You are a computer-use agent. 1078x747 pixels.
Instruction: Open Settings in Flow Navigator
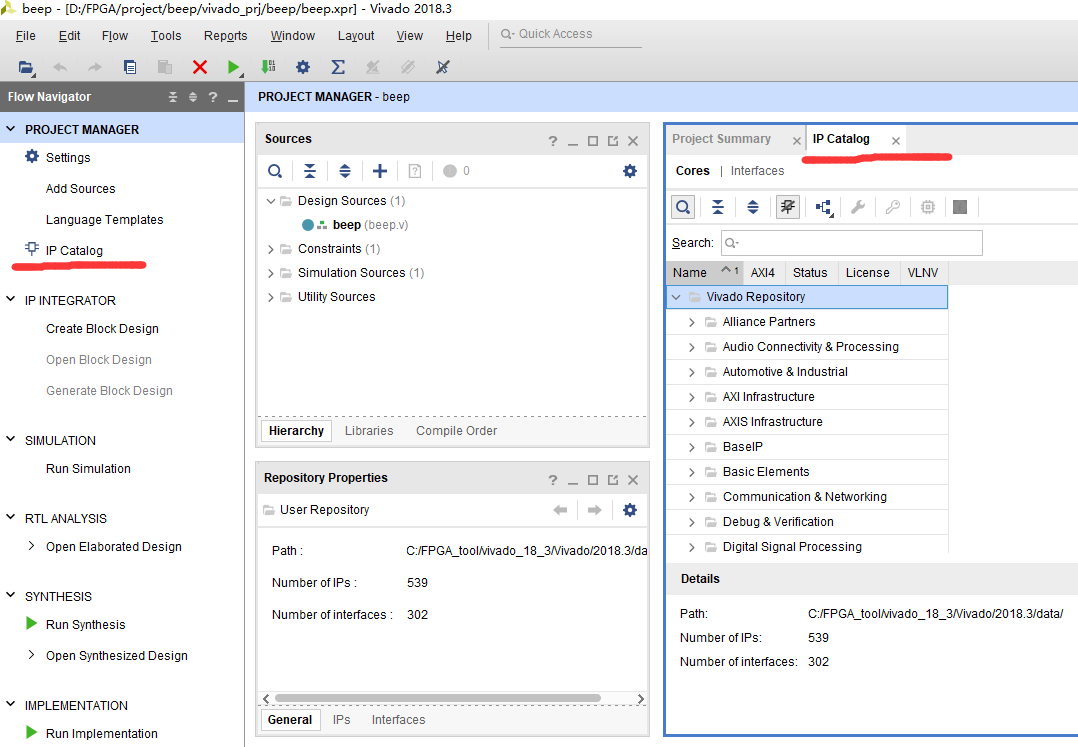coord(68,157)
